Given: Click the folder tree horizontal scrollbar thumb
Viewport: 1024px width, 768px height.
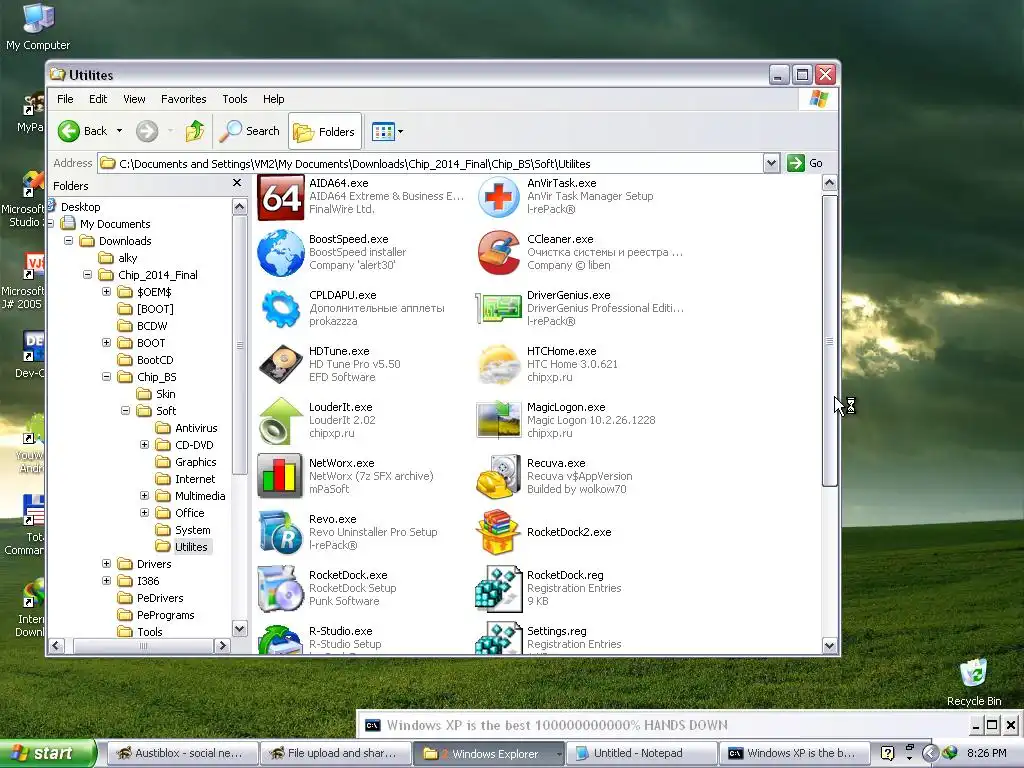Looking at the screenshot, I should coord(143,646).
